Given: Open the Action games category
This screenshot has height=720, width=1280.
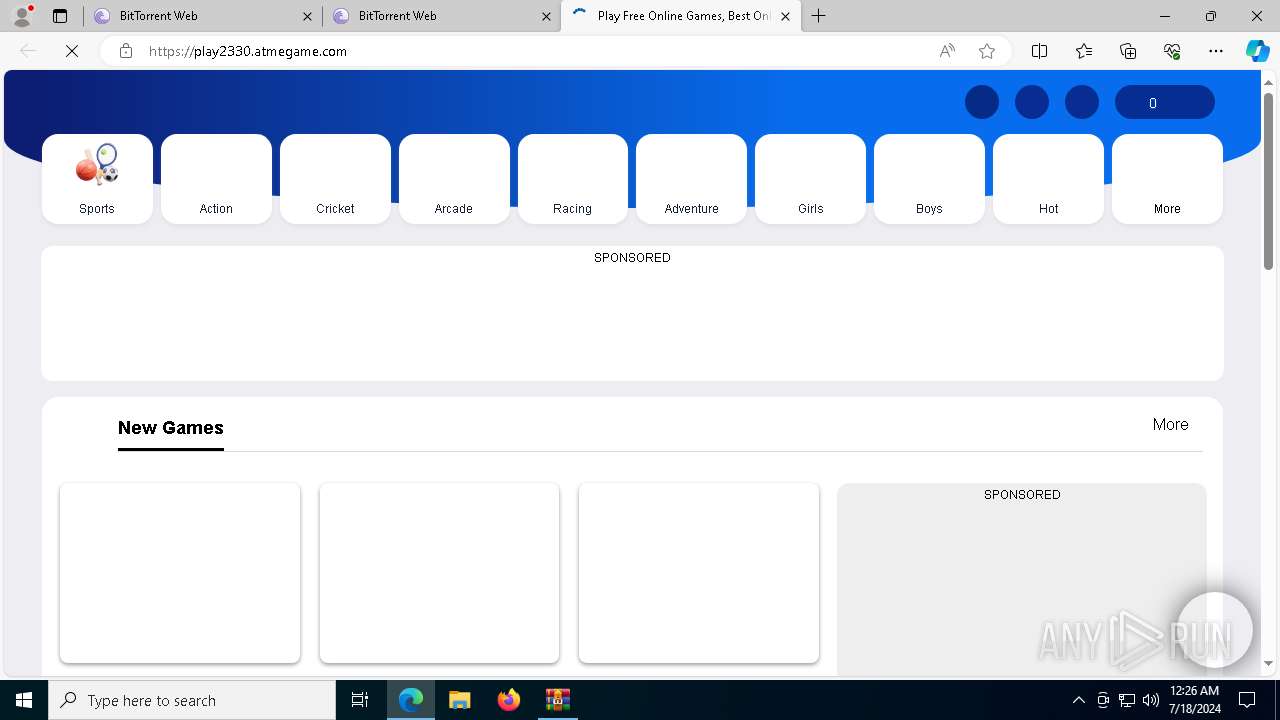Looking at the screenshot, I should point(216,179).
